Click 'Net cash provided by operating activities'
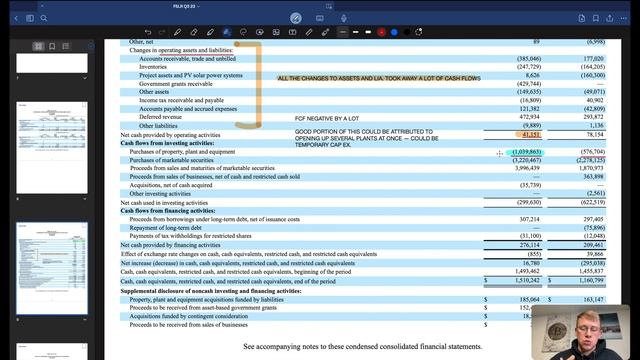 pos(170,135)
